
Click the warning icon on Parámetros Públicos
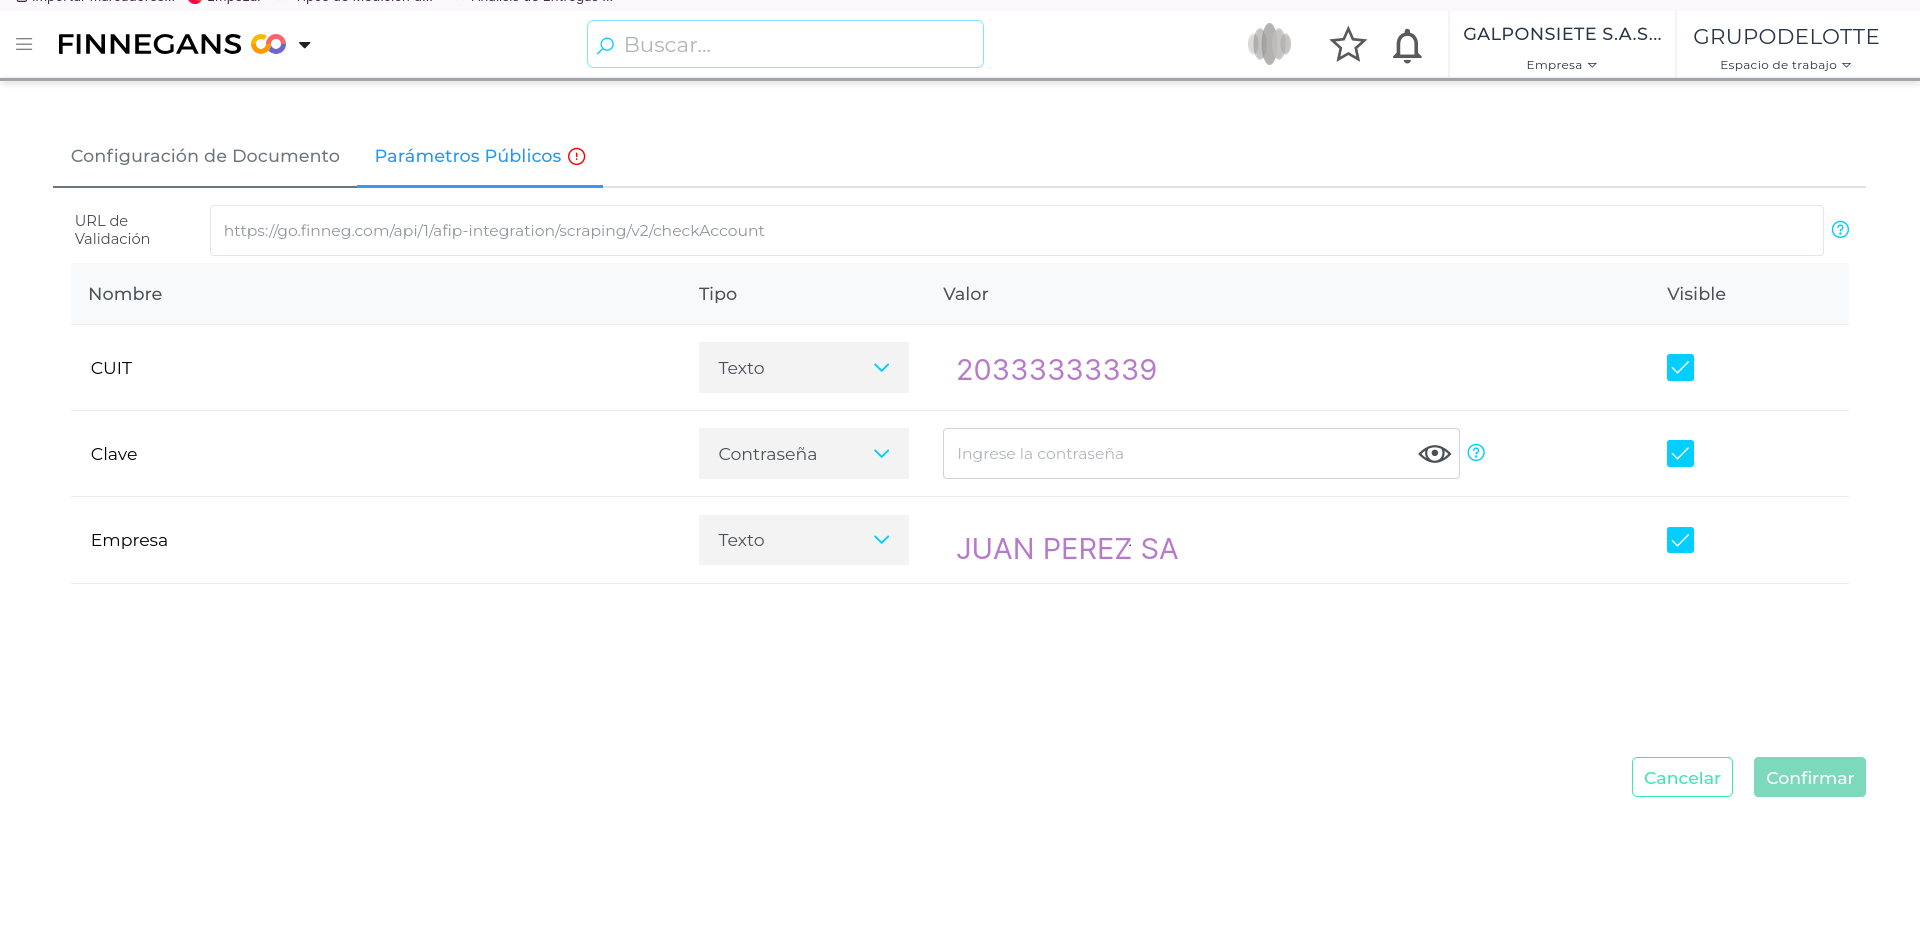pyautogui.click(x=577, y=156)
